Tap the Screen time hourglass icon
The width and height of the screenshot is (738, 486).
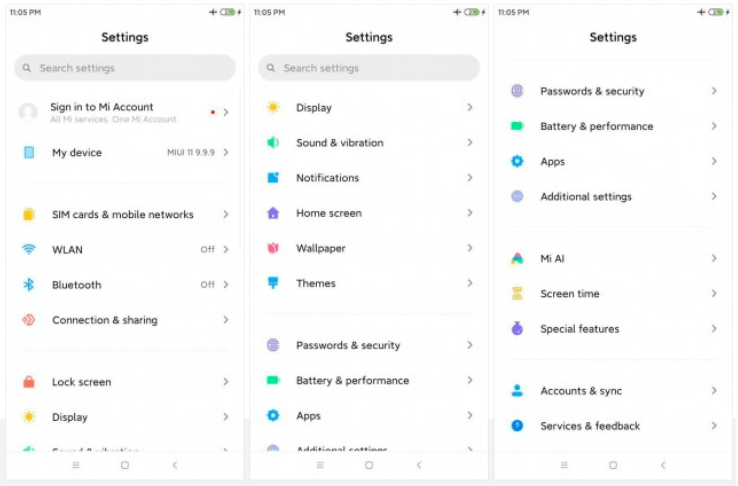click(517, 294)
